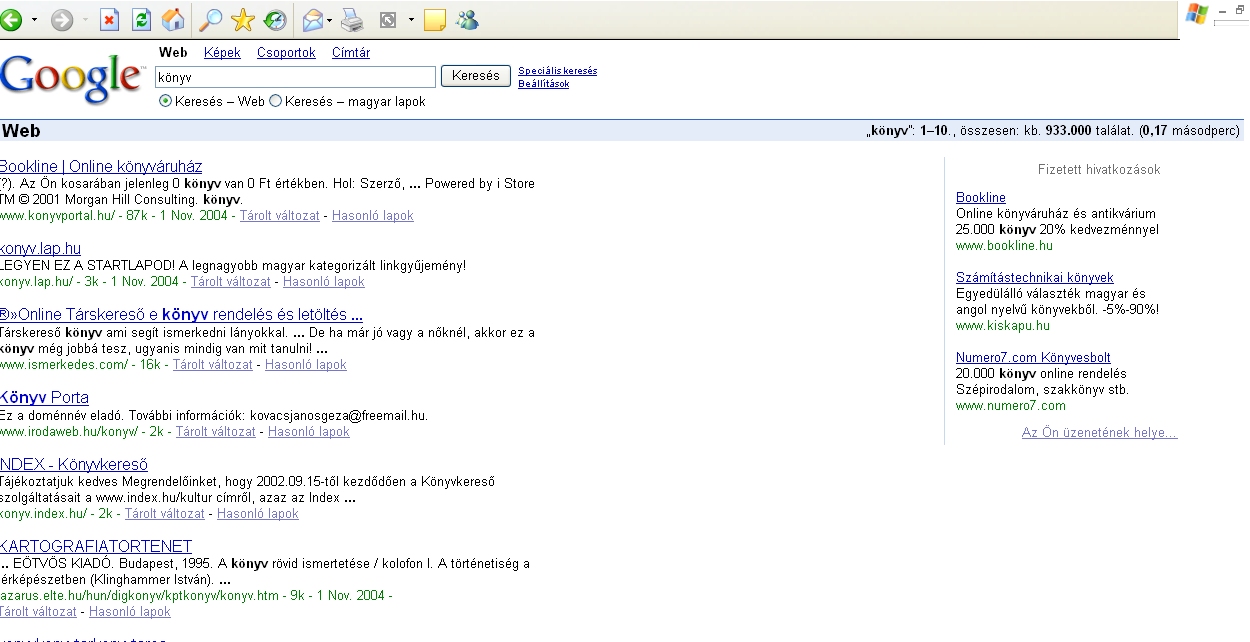Open the Search magnifier toolbar icon

click(211, 19)
